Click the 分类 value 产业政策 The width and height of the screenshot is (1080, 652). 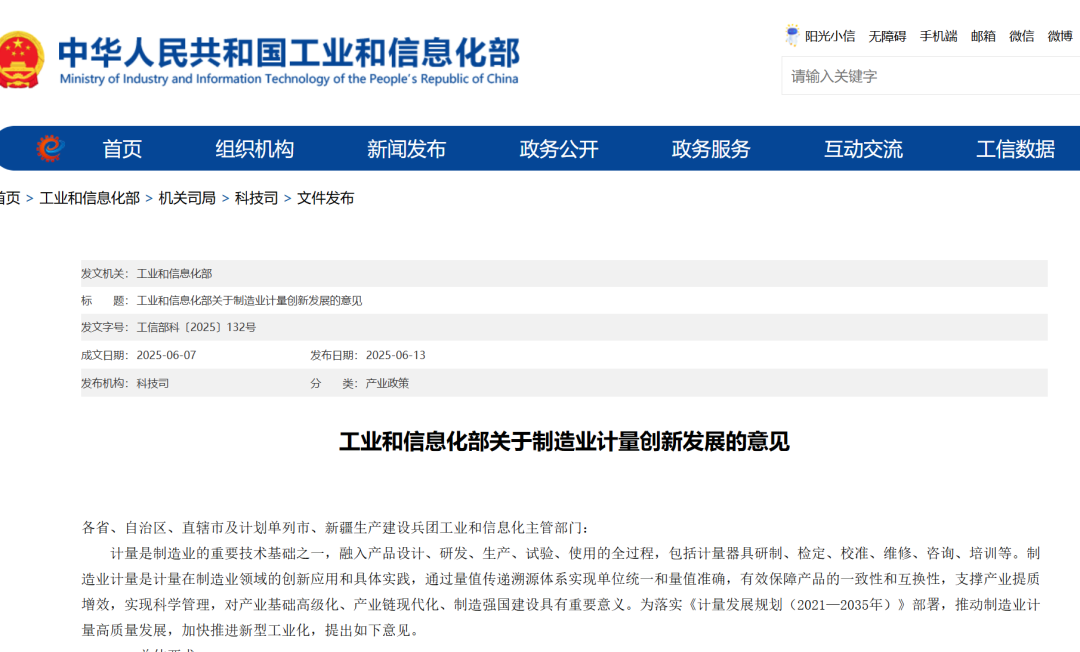(x=387, y=383)
